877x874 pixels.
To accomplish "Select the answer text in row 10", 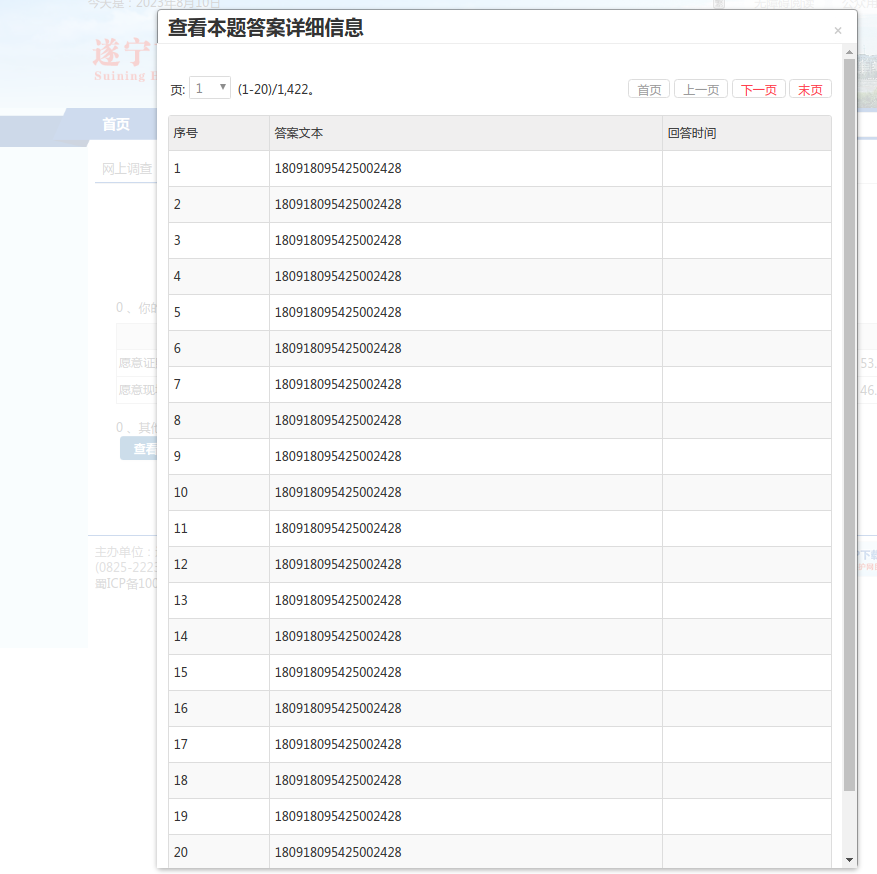I will tap(338, 493).
